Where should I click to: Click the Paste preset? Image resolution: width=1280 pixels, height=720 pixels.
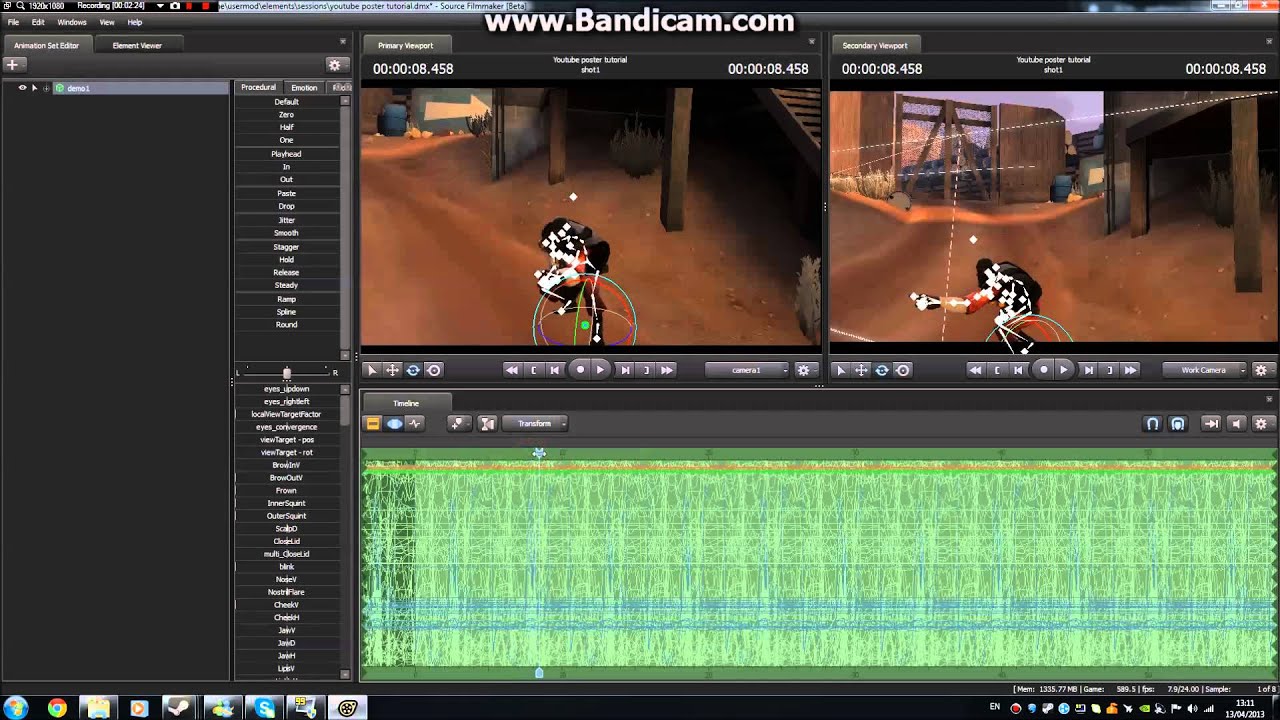(x=287, y=193)
